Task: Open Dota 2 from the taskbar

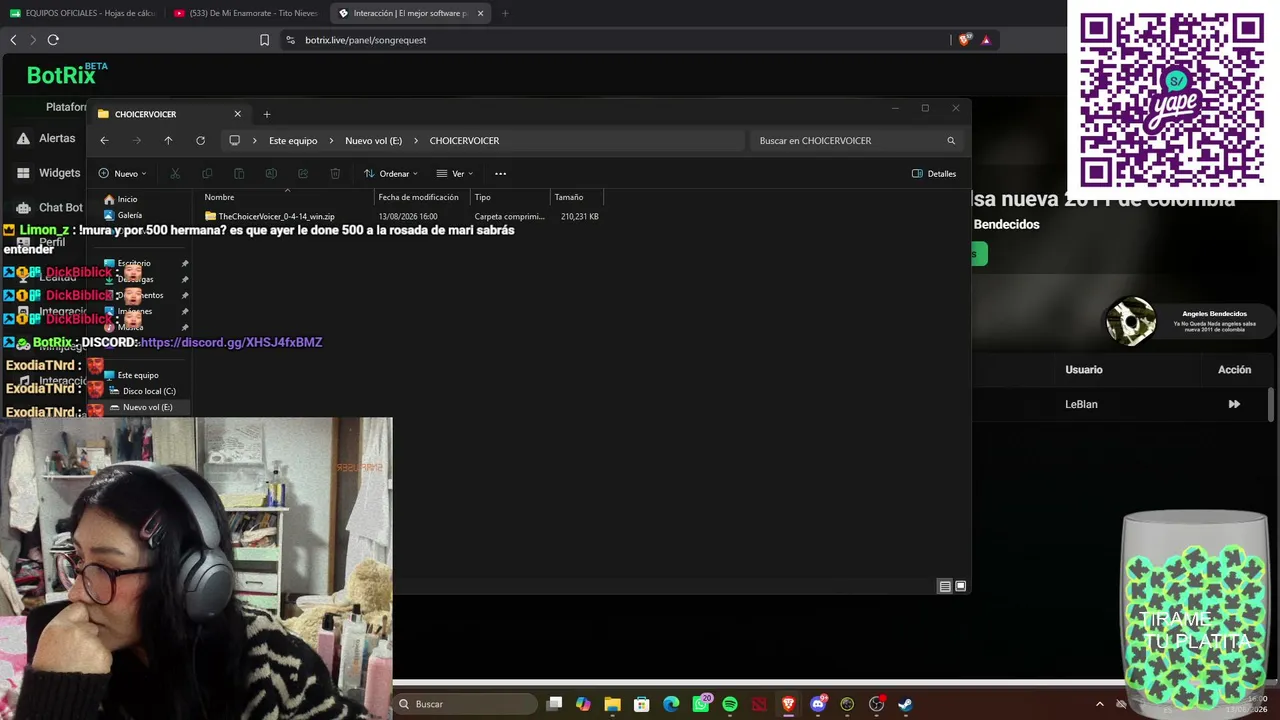Action: pyautogui.click(x=759, y=704)
